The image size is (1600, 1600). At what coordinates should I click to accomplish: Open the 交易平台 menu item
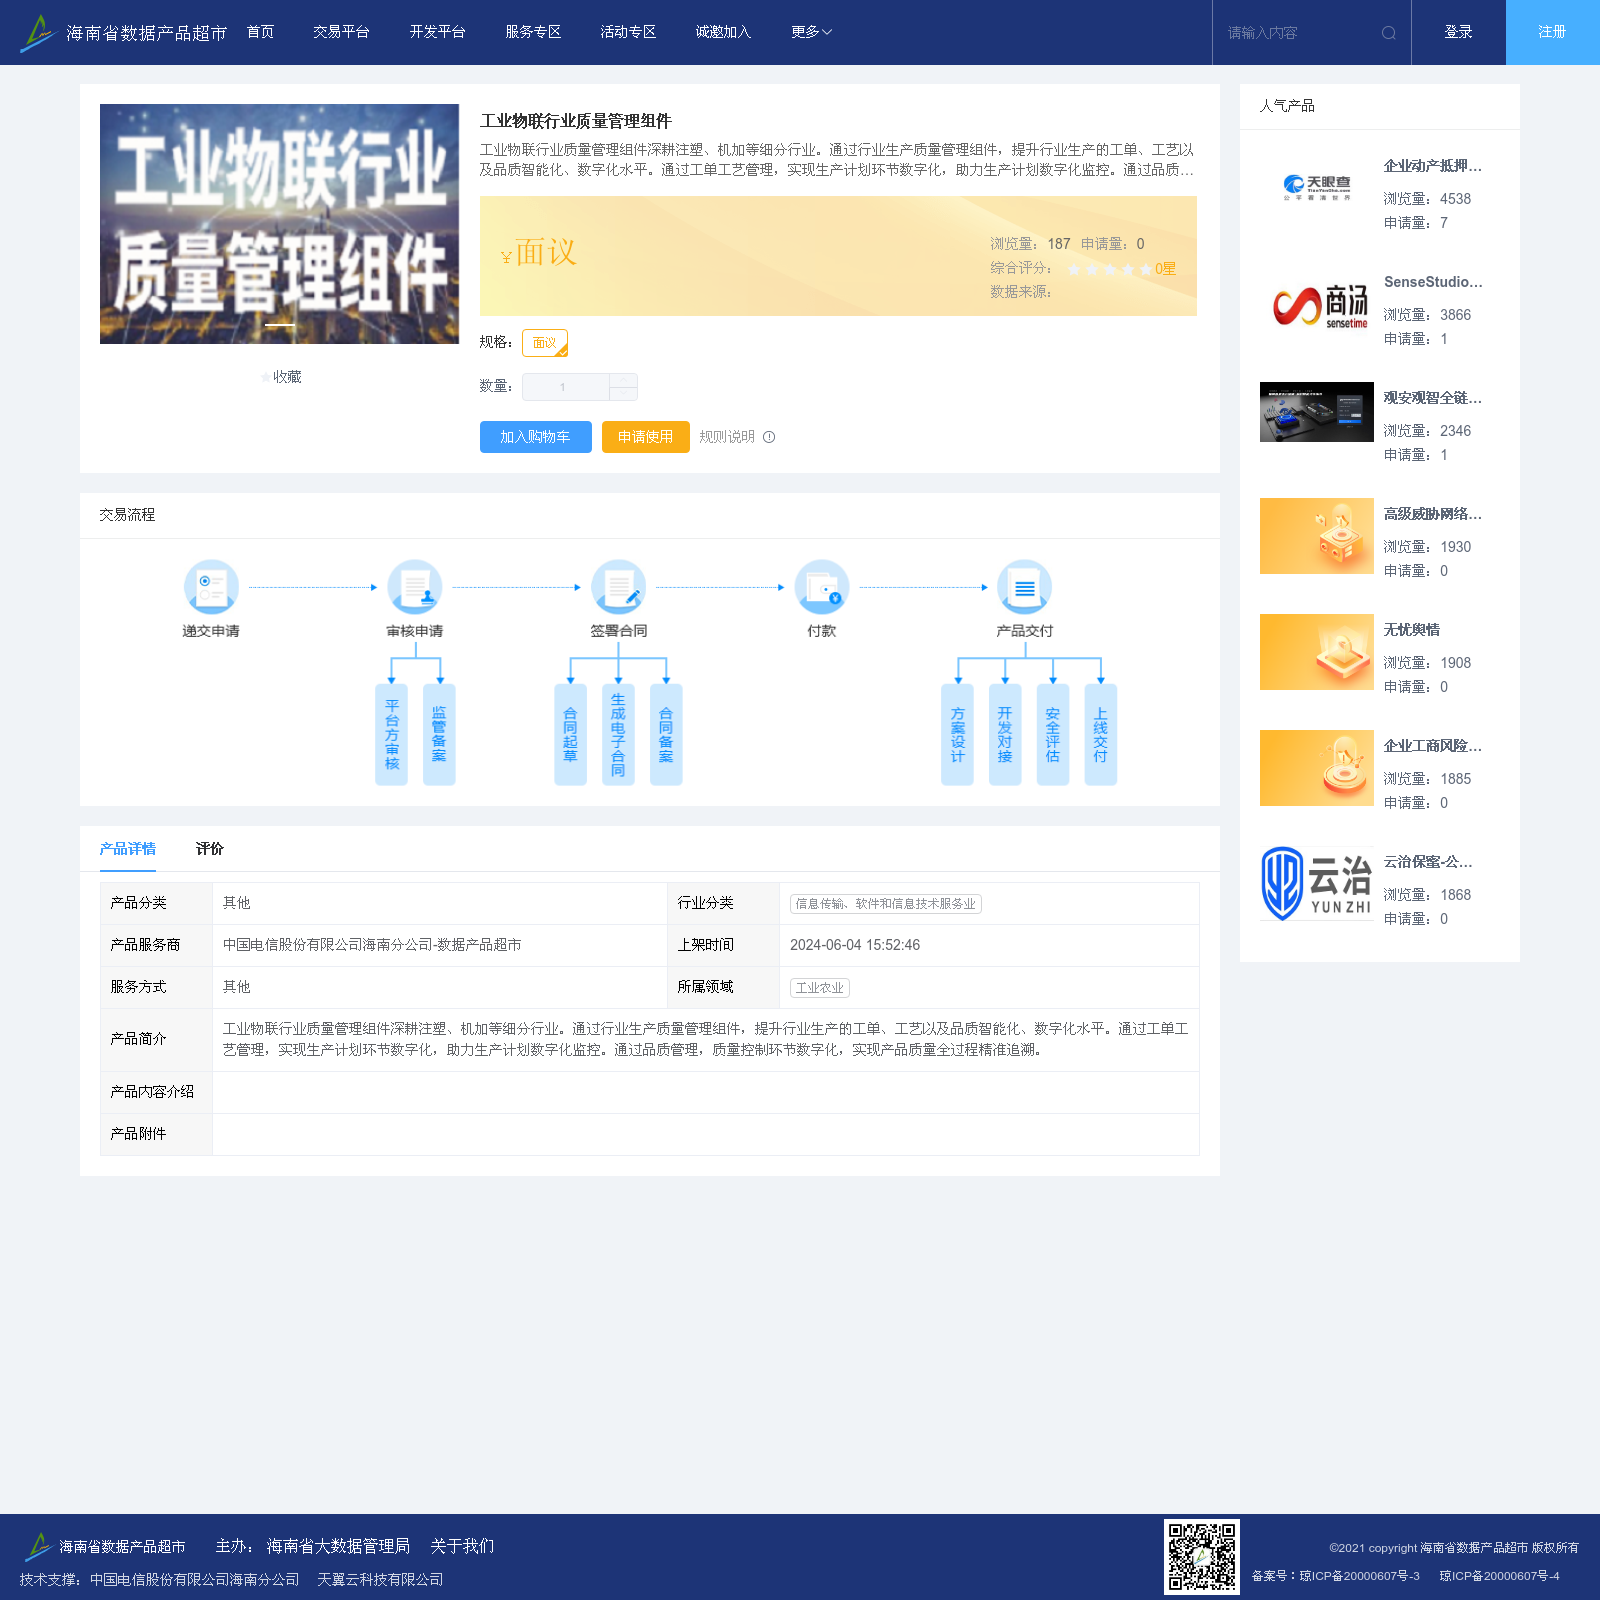point(341,32)
